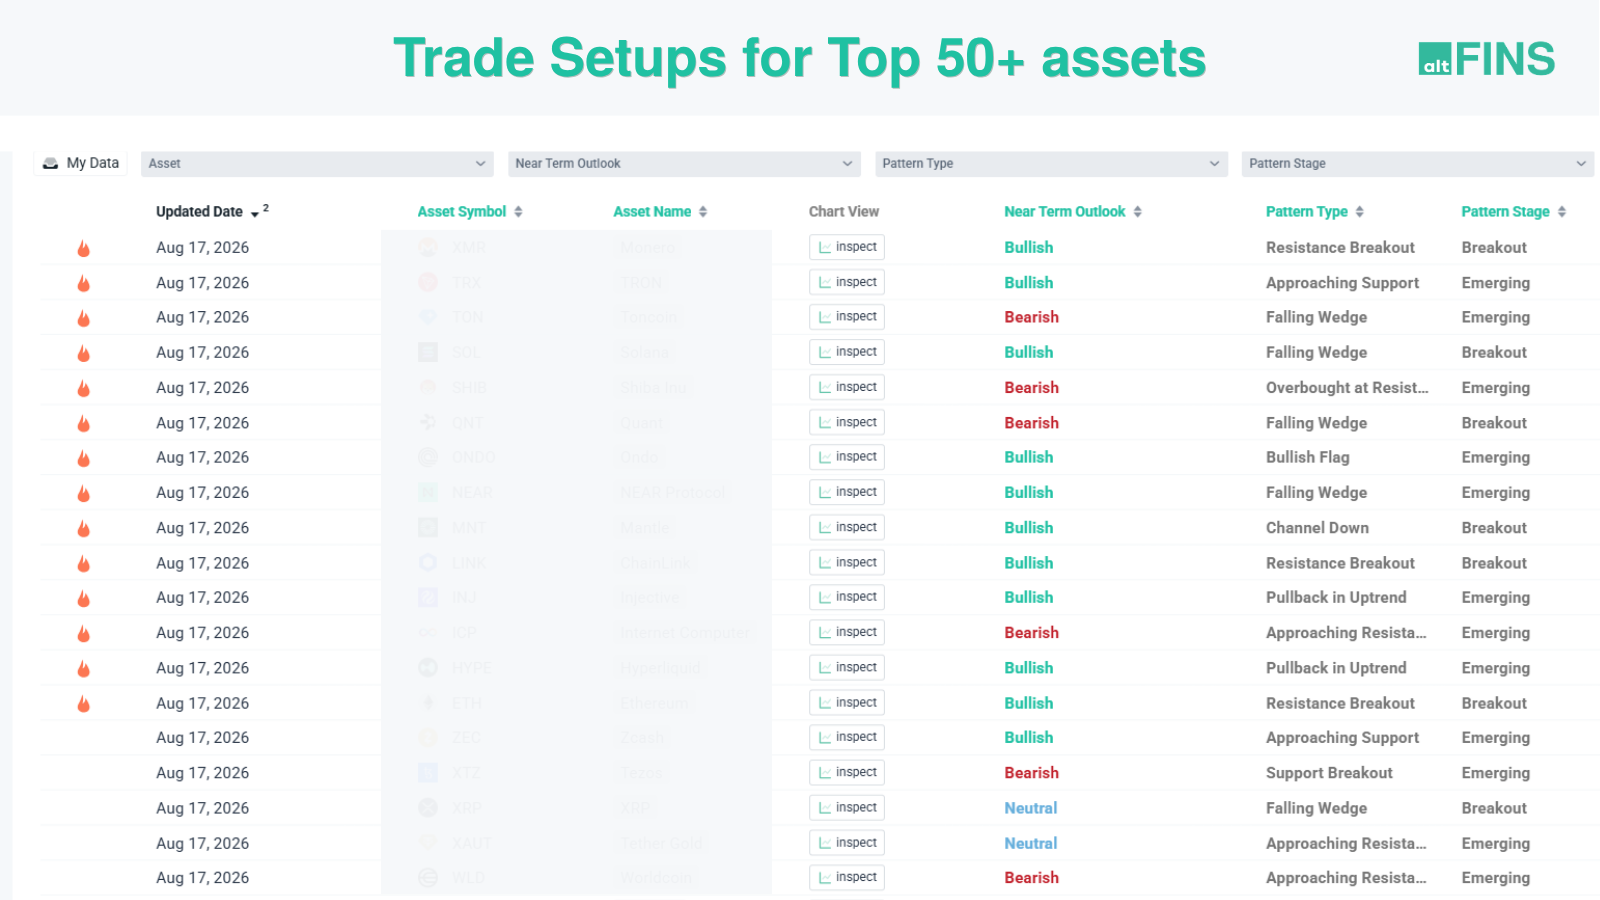The height and width of the screenshot is (900, 1600).
Task: Inspect the chart for XMR Monero
Action: [847, 247]
